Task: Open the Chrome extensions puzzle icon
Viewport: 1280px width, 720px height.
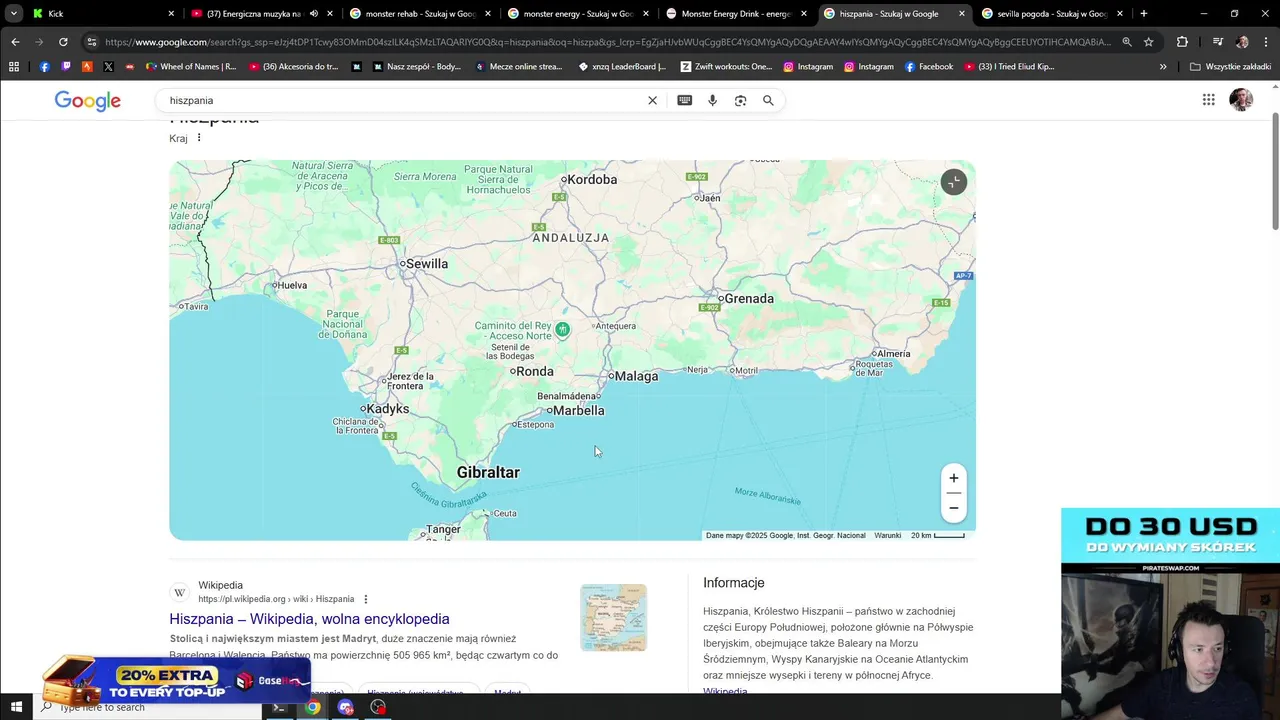Action: [1182, 42]
